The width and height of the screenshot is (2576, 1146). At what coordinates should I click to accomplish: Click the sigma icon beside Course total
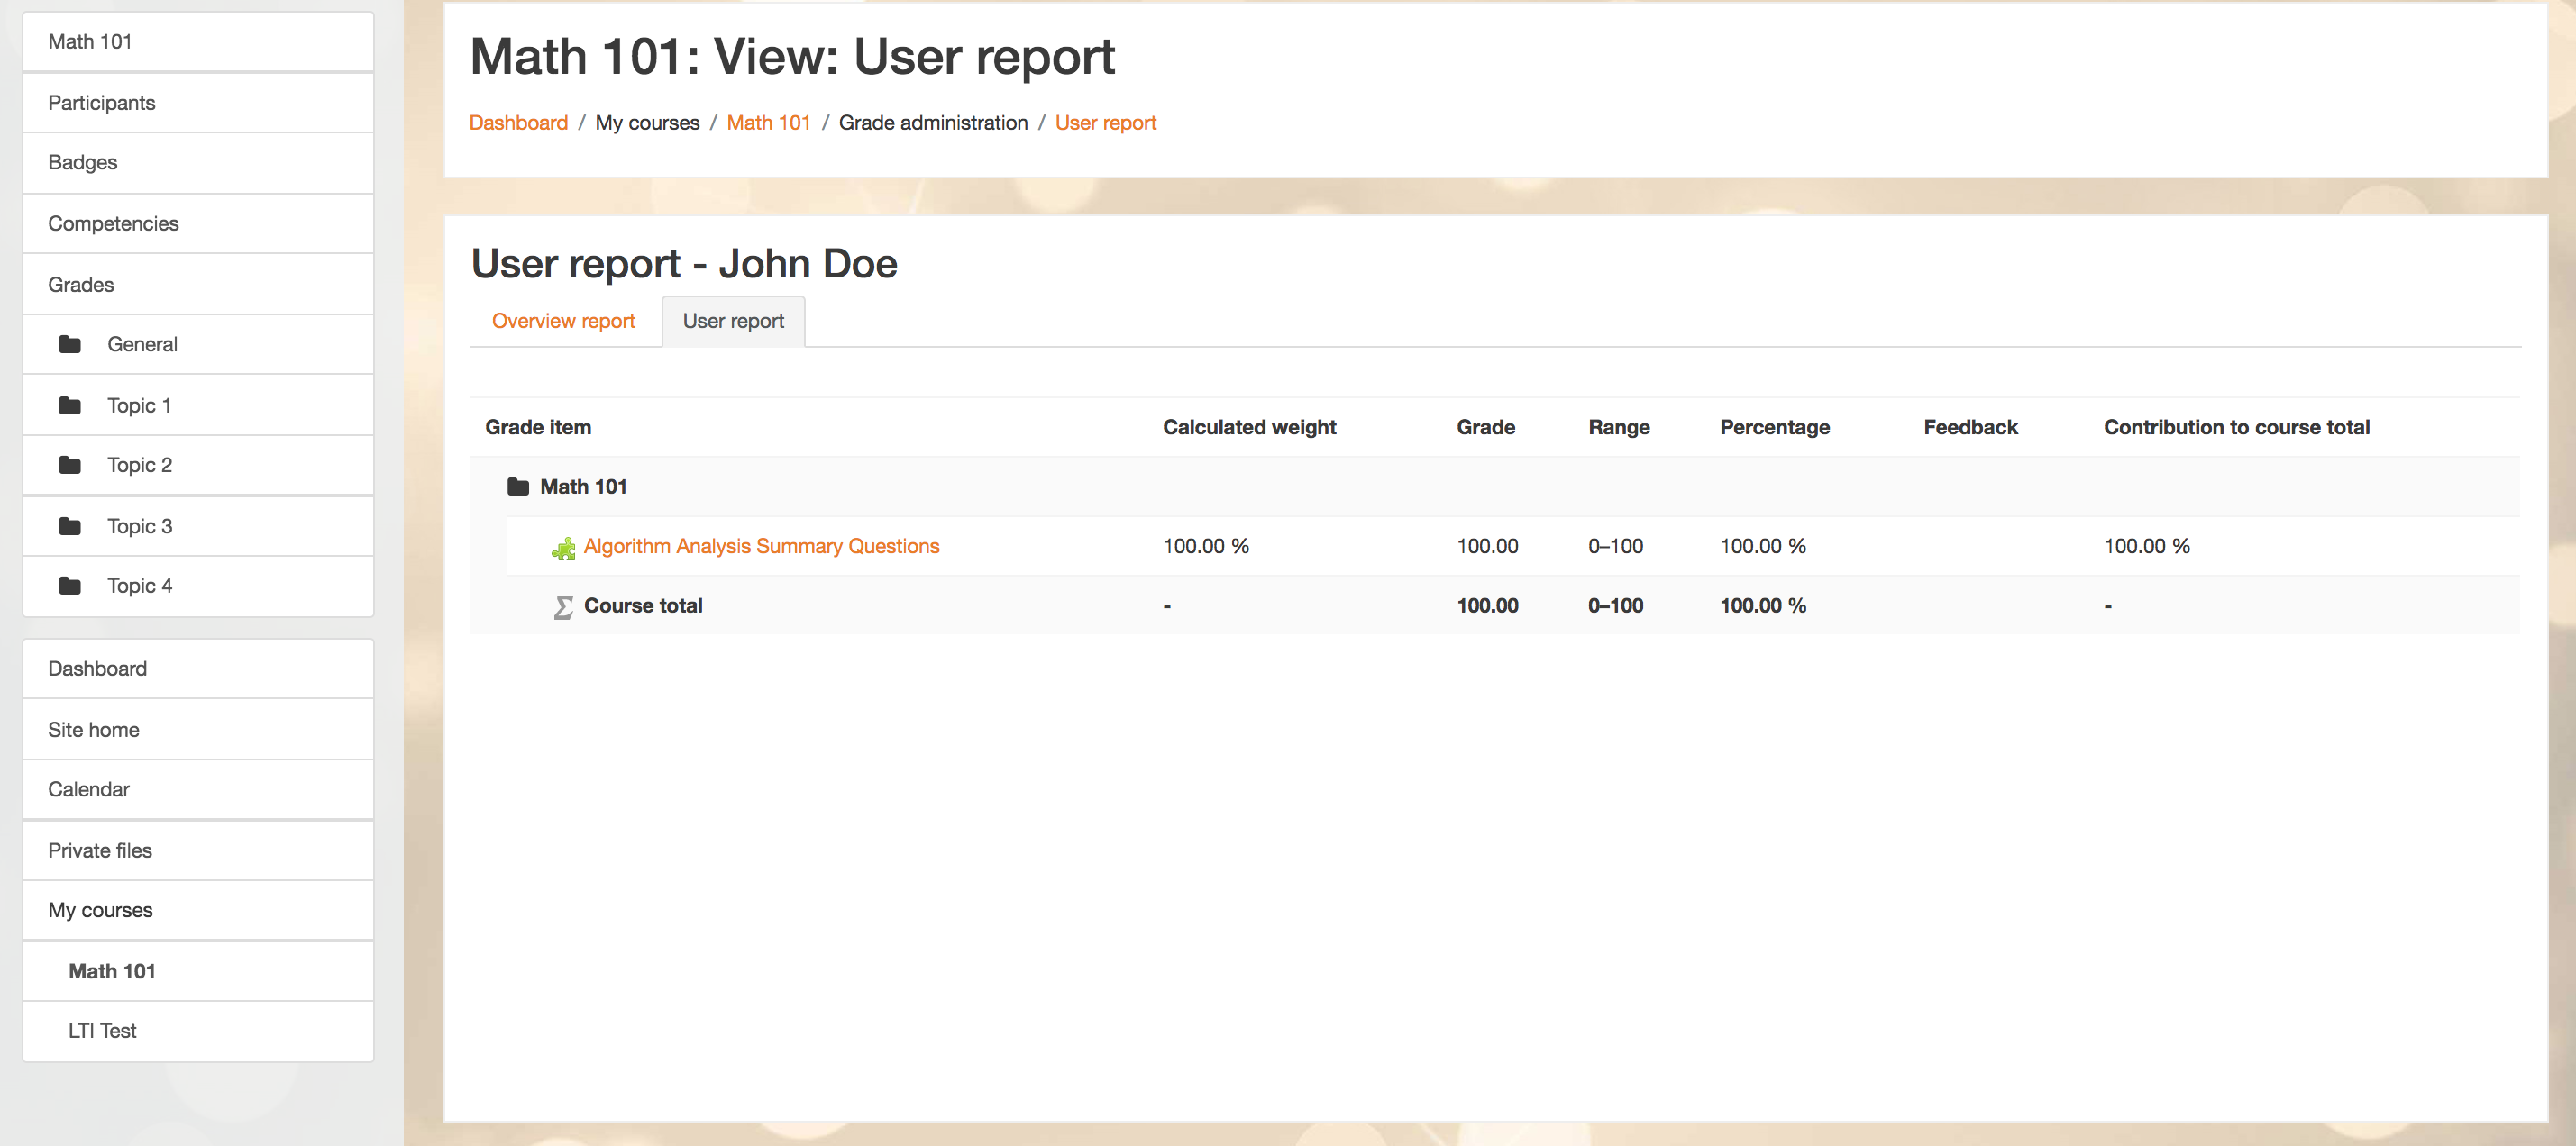[563, 607]
